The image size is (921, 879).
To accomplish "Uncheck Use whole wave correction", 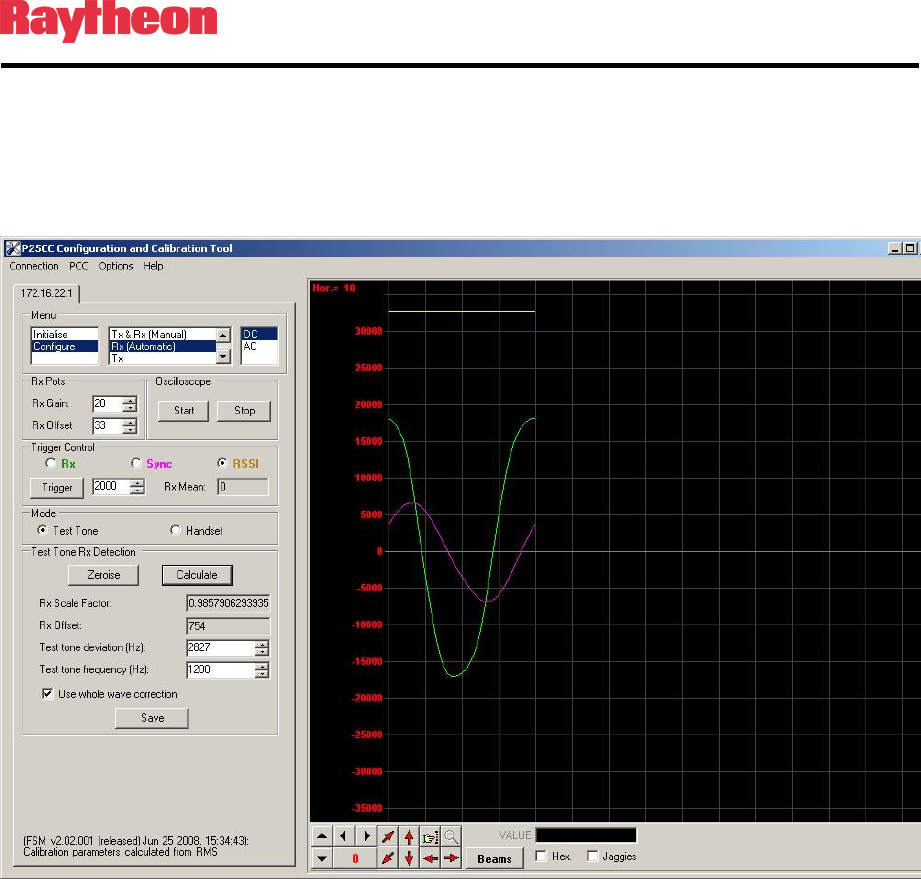I will [x=48, y=693].
